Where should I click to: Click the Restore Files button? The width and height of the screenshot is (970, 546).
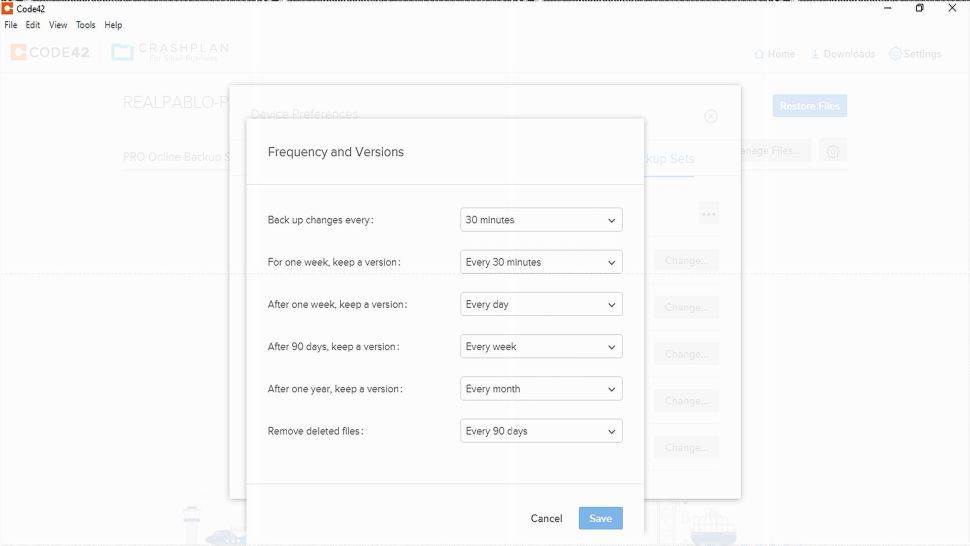coord(809,106)
